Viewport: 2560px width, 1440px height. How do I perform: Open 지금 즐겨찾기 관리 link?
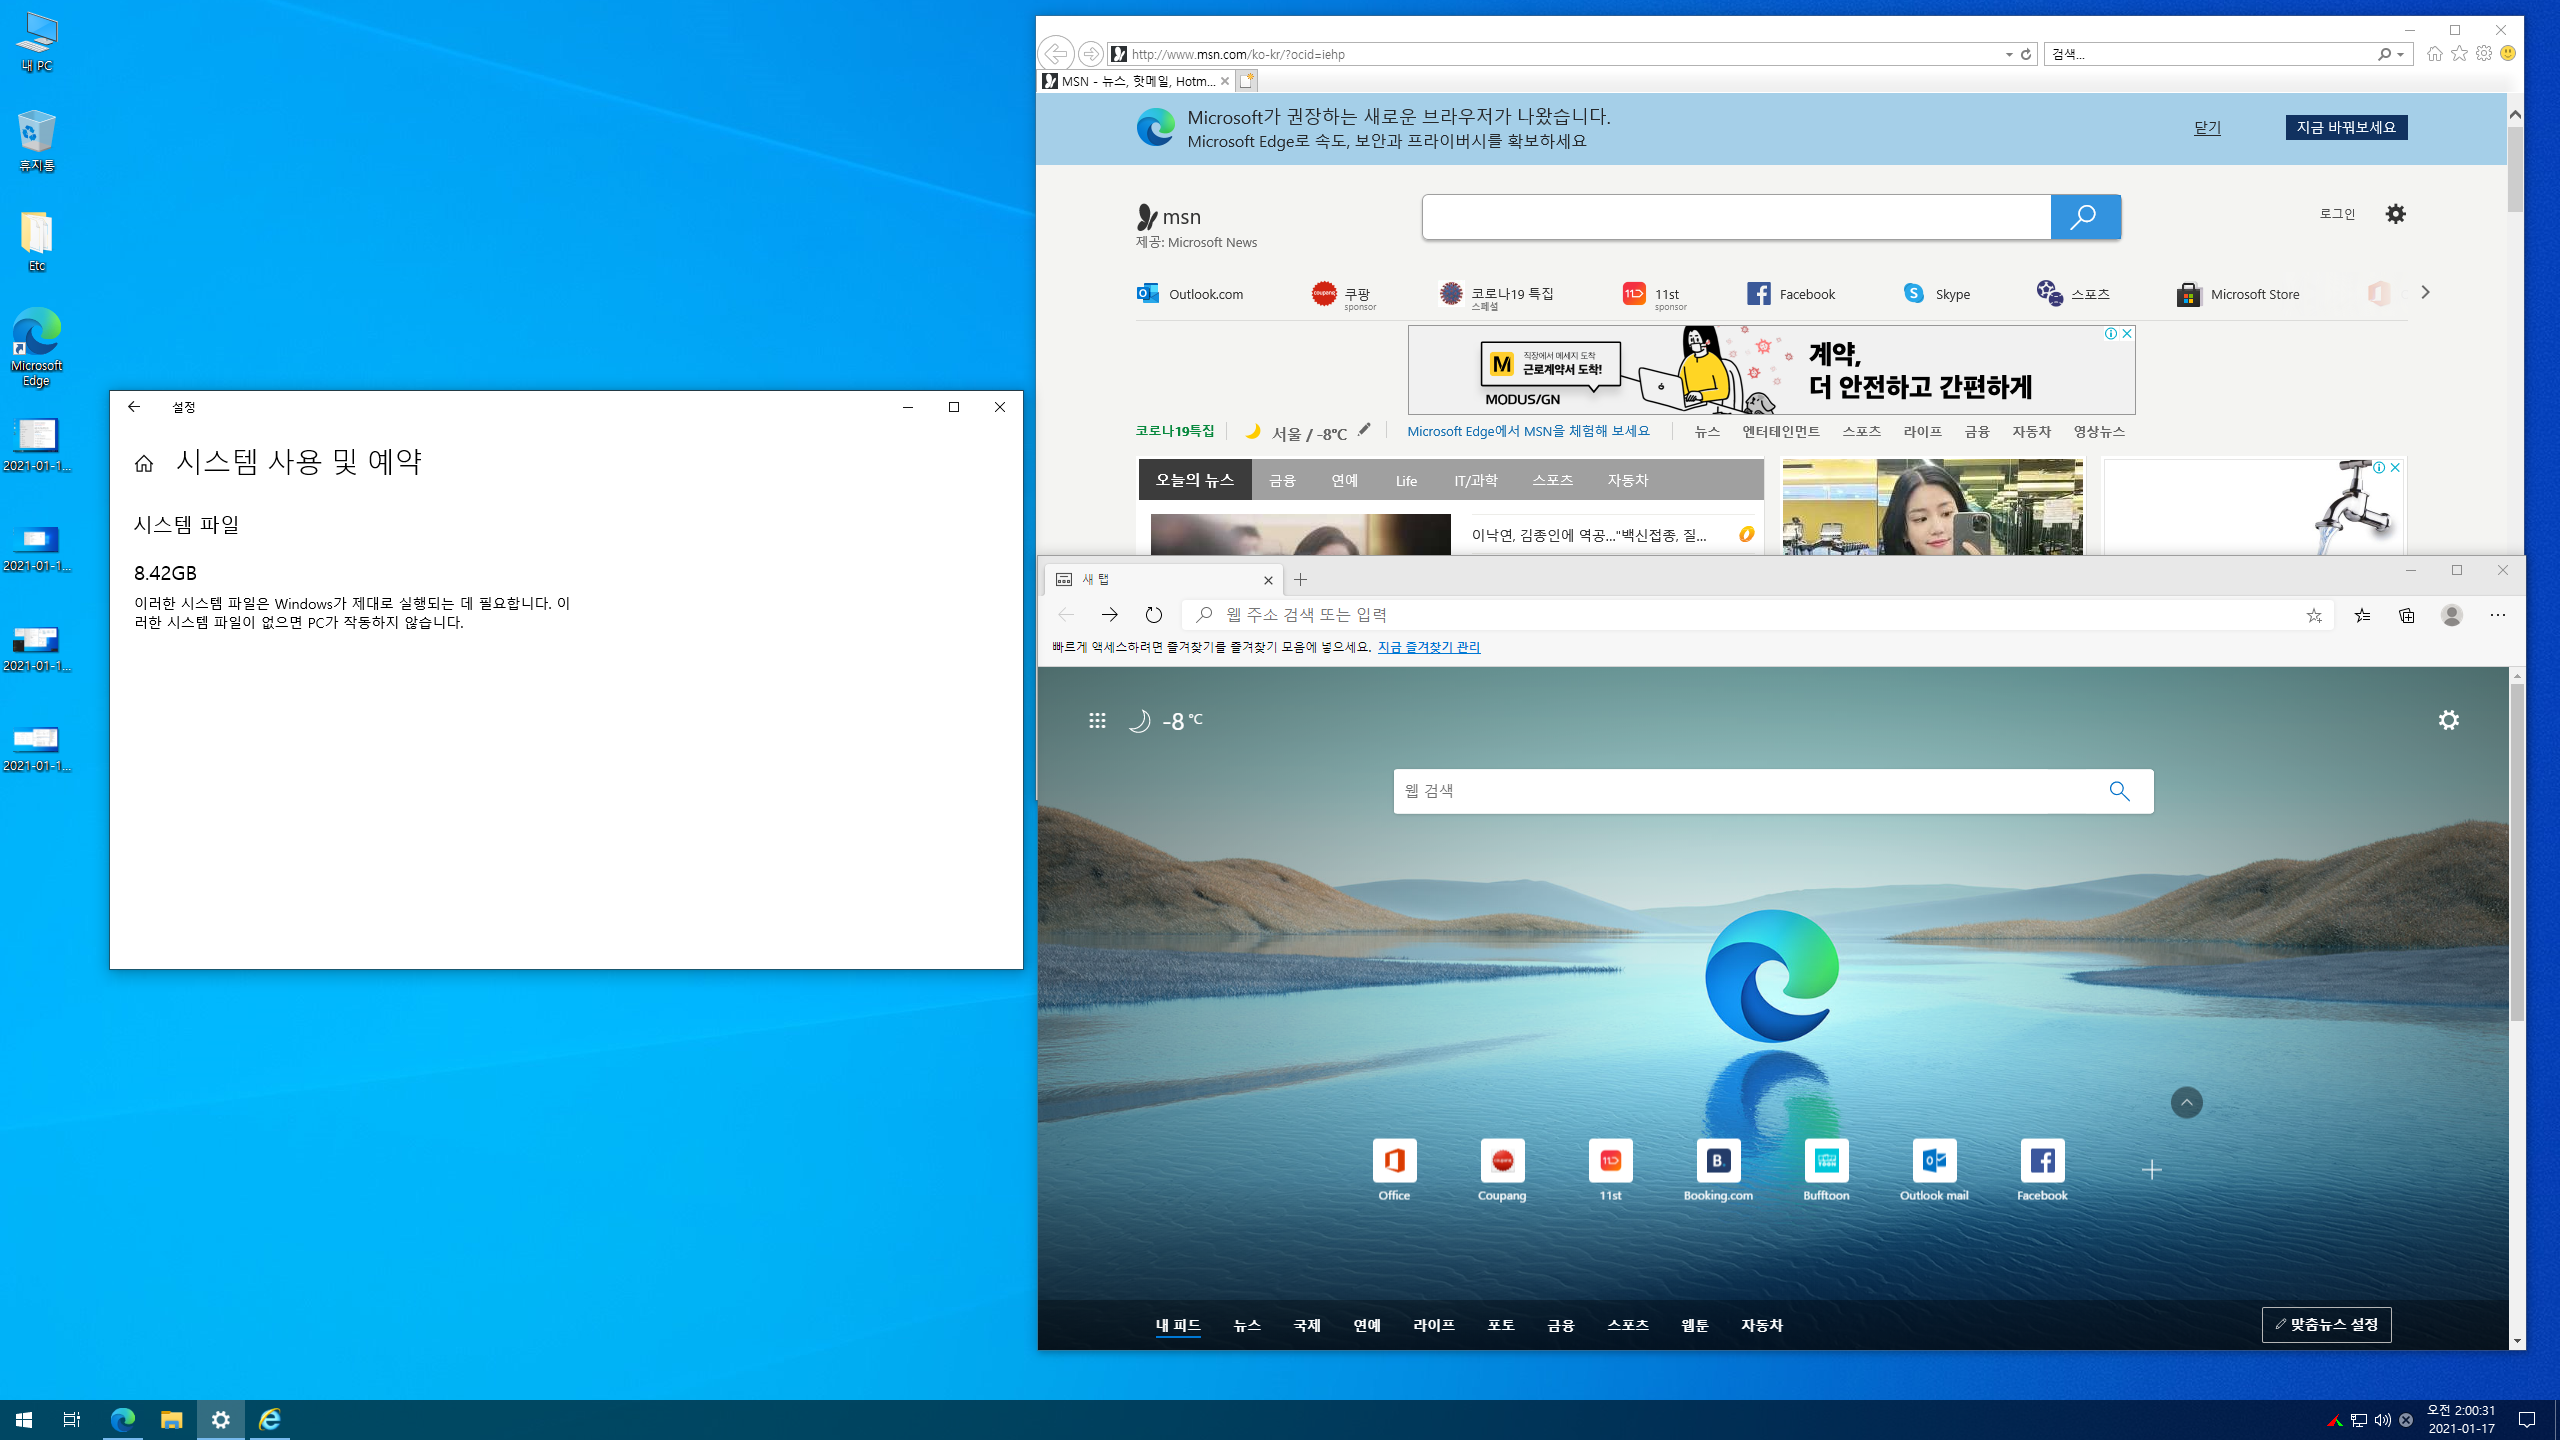1428,647
